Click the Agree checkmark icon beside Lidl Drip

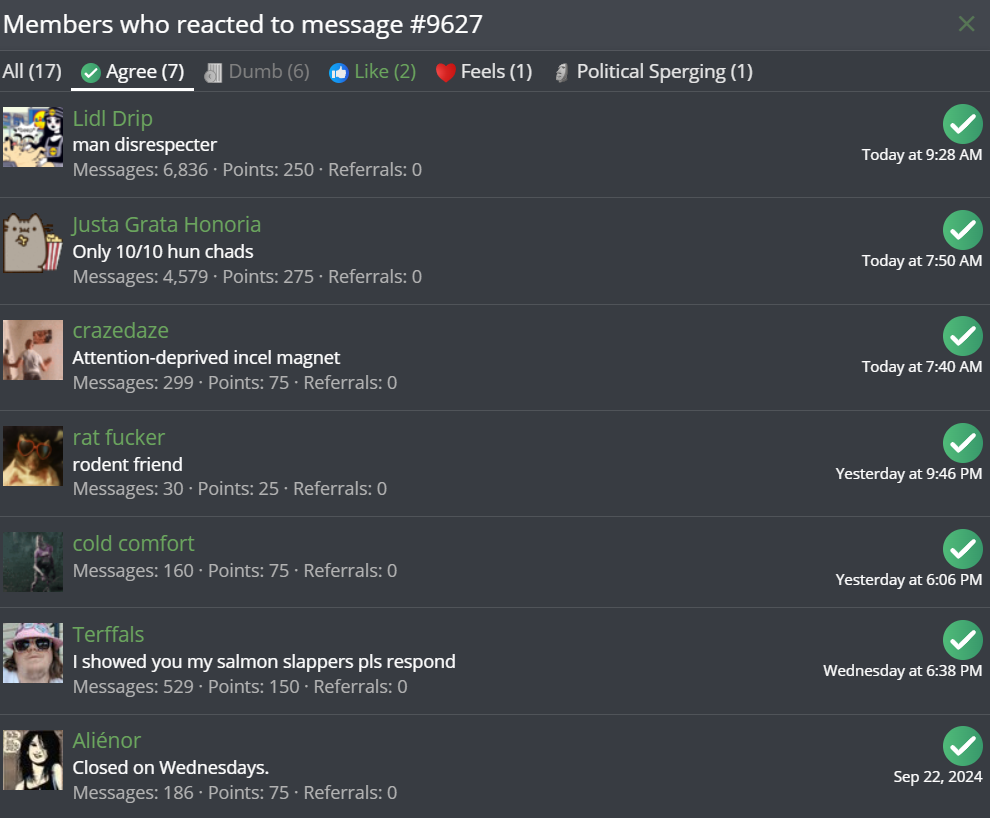pos(962,124)
